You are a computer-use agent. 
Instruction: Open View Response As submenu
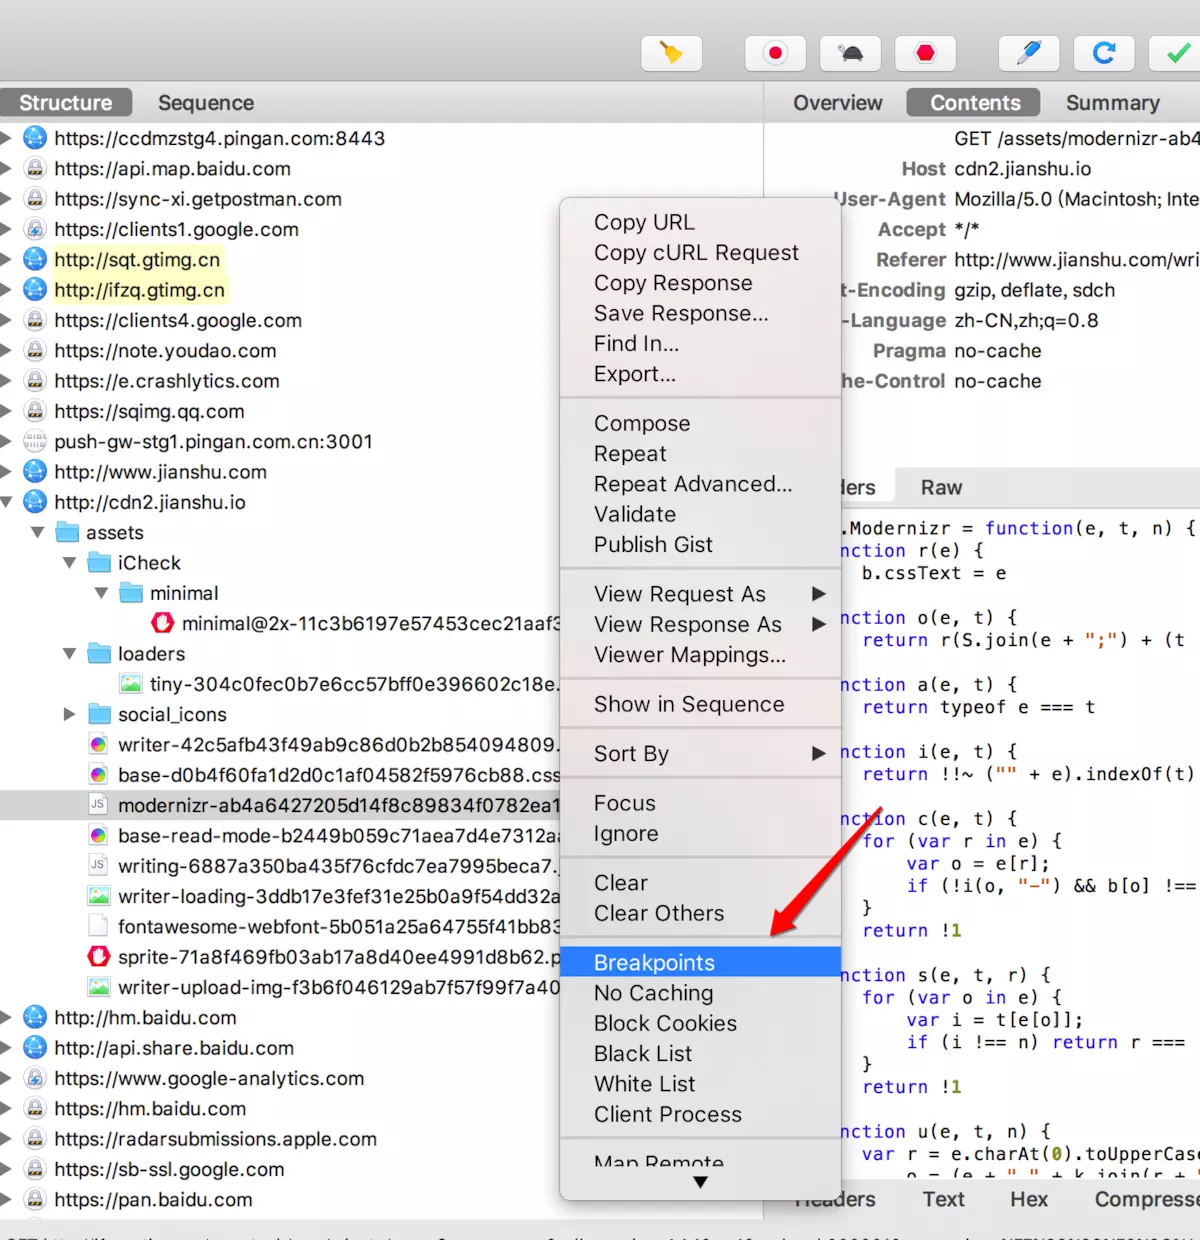click(x=700, y=625)
